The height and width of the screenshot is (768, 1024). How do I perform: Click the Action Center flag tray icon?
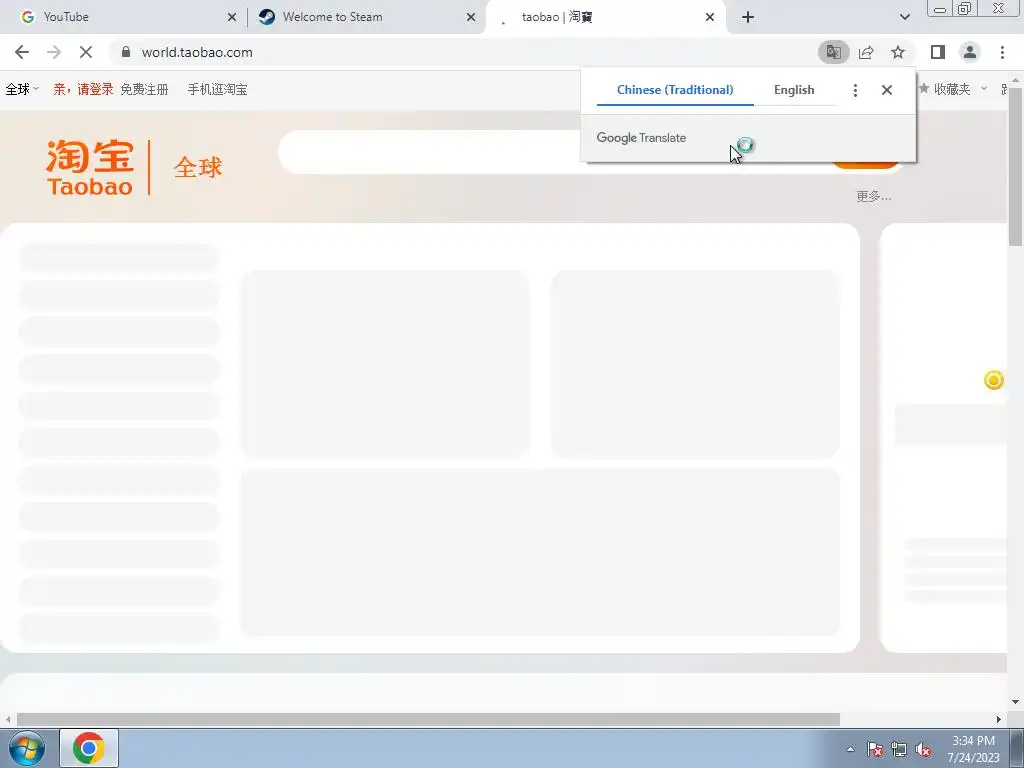[x=875, y=749]
